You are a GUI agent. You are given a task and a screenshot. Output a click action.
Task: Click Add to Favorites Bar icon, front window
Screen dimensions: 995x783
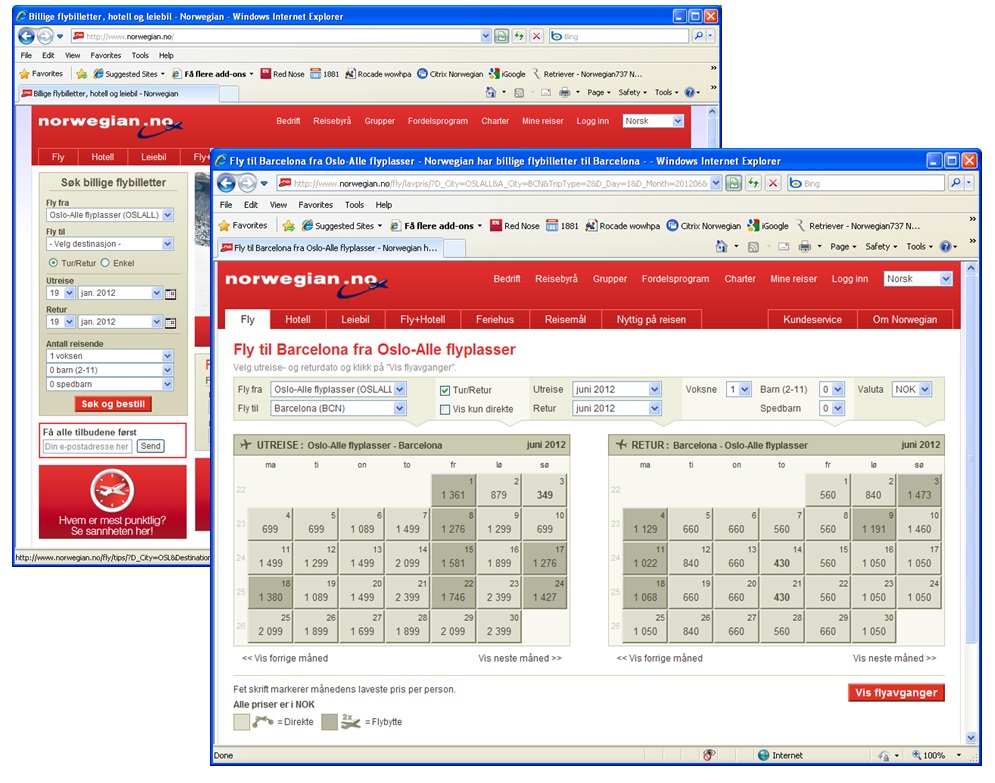click(289, 225)
